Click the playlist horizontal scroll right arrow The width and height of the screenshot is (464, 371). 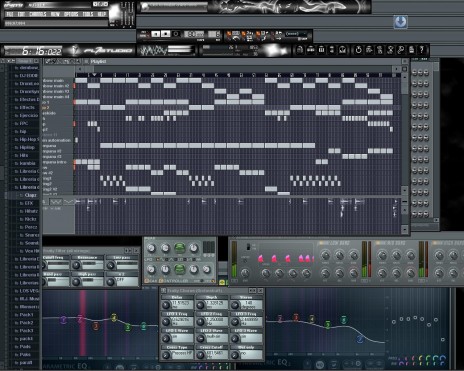tap(397, 69)
